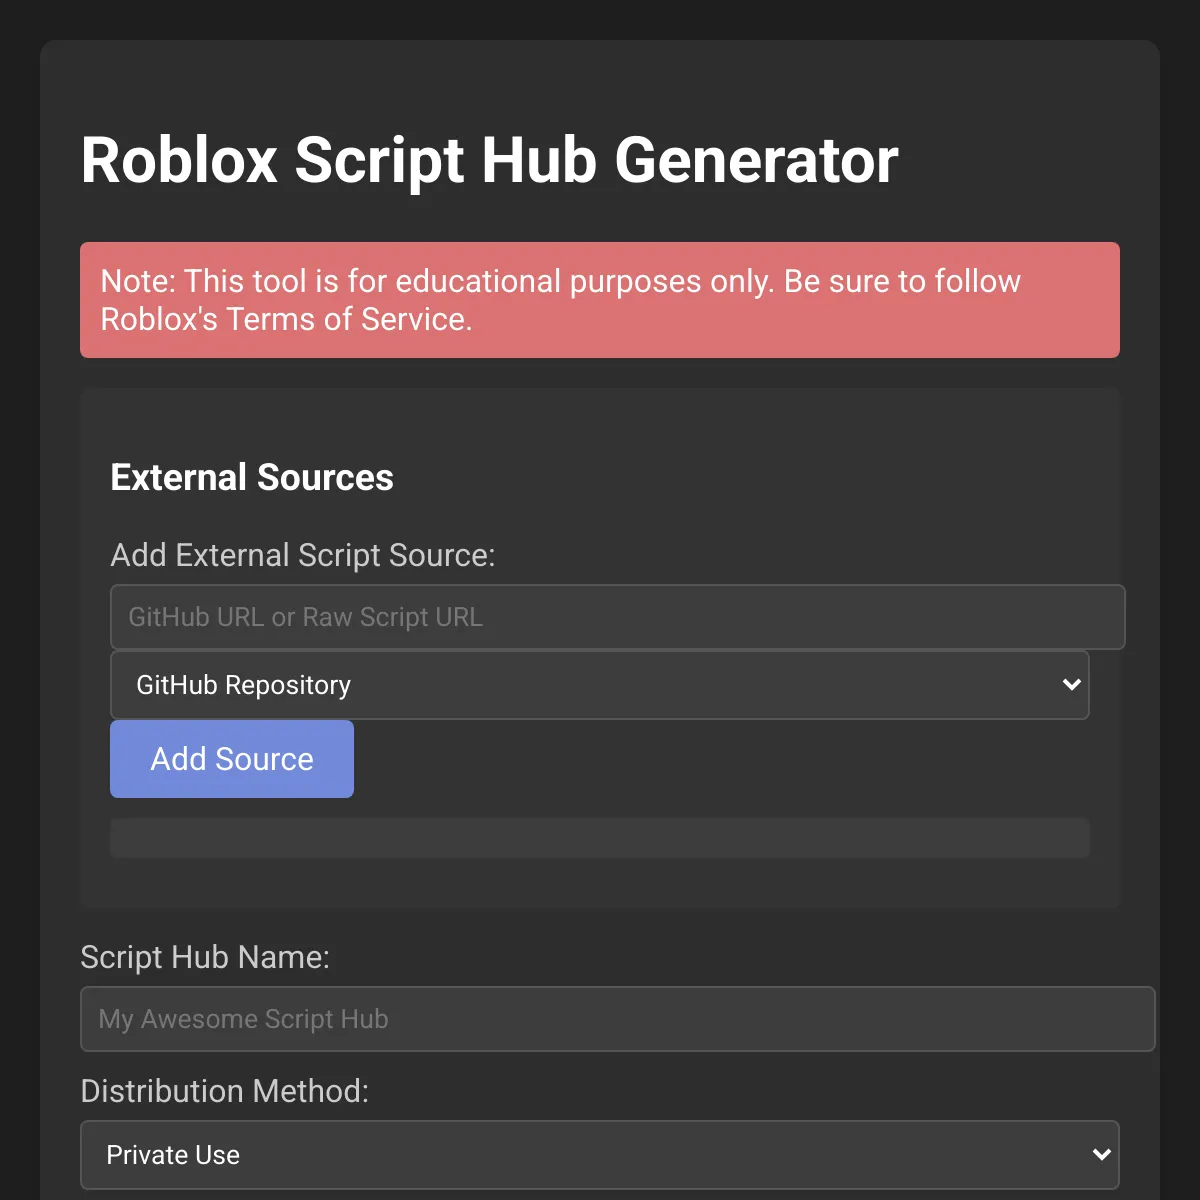Select the External Sources heading

[252, 477]
